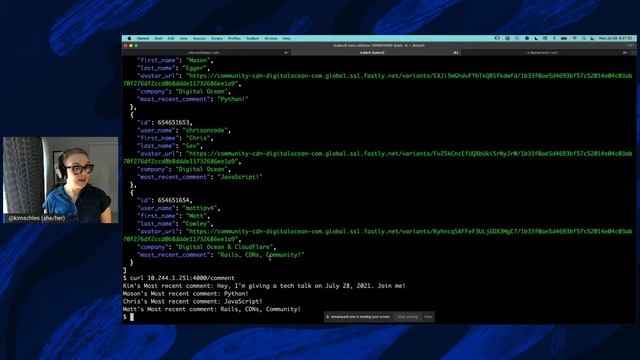Click the id value 654651654
The width and height of the screenshot is (640, 360).
click(x=174, y=200)
